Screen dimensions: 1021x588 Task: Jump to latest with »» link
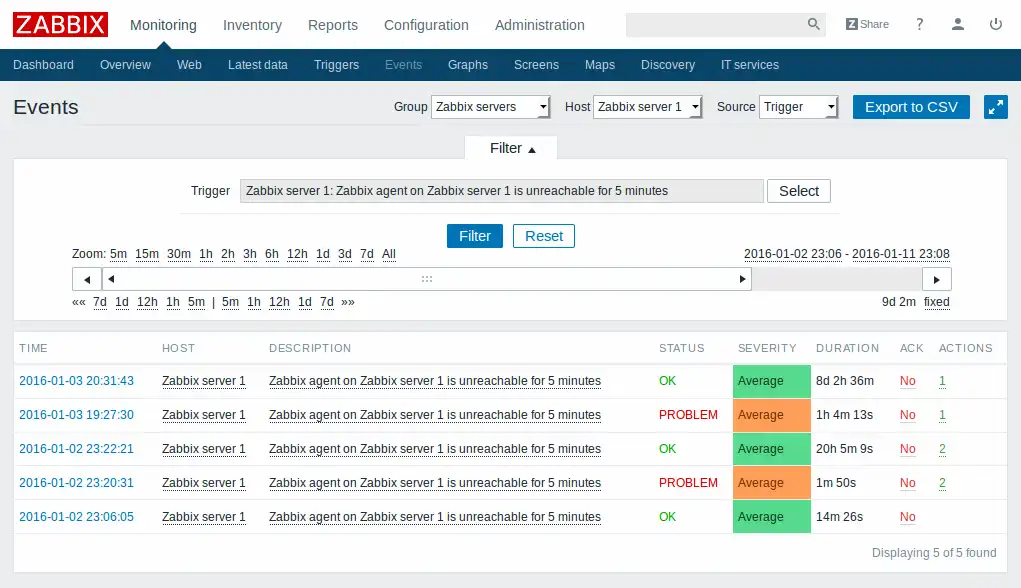(348, 302)
